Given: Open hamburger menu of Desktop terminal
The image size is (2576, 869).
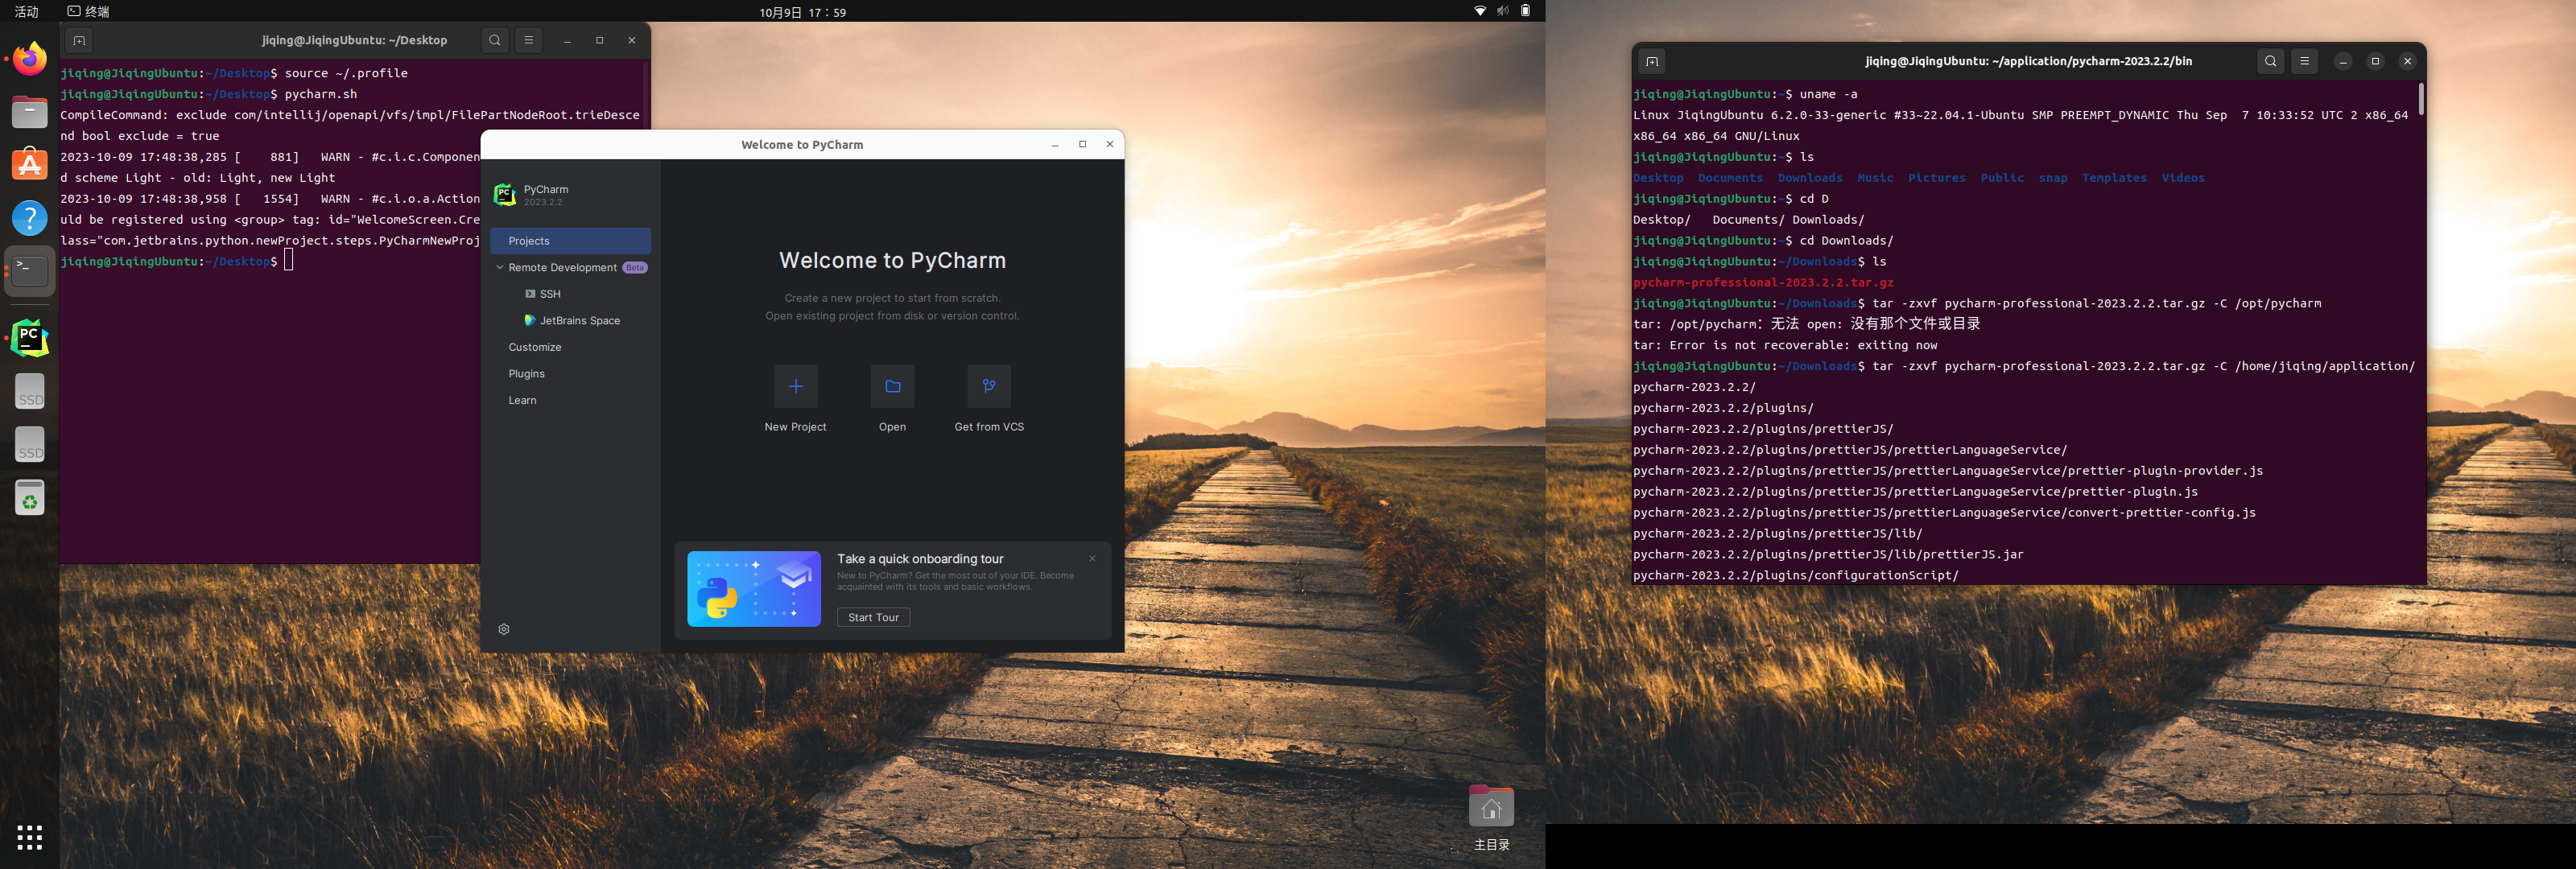Looking at the screenshot, I should click(x=529, y=40).
